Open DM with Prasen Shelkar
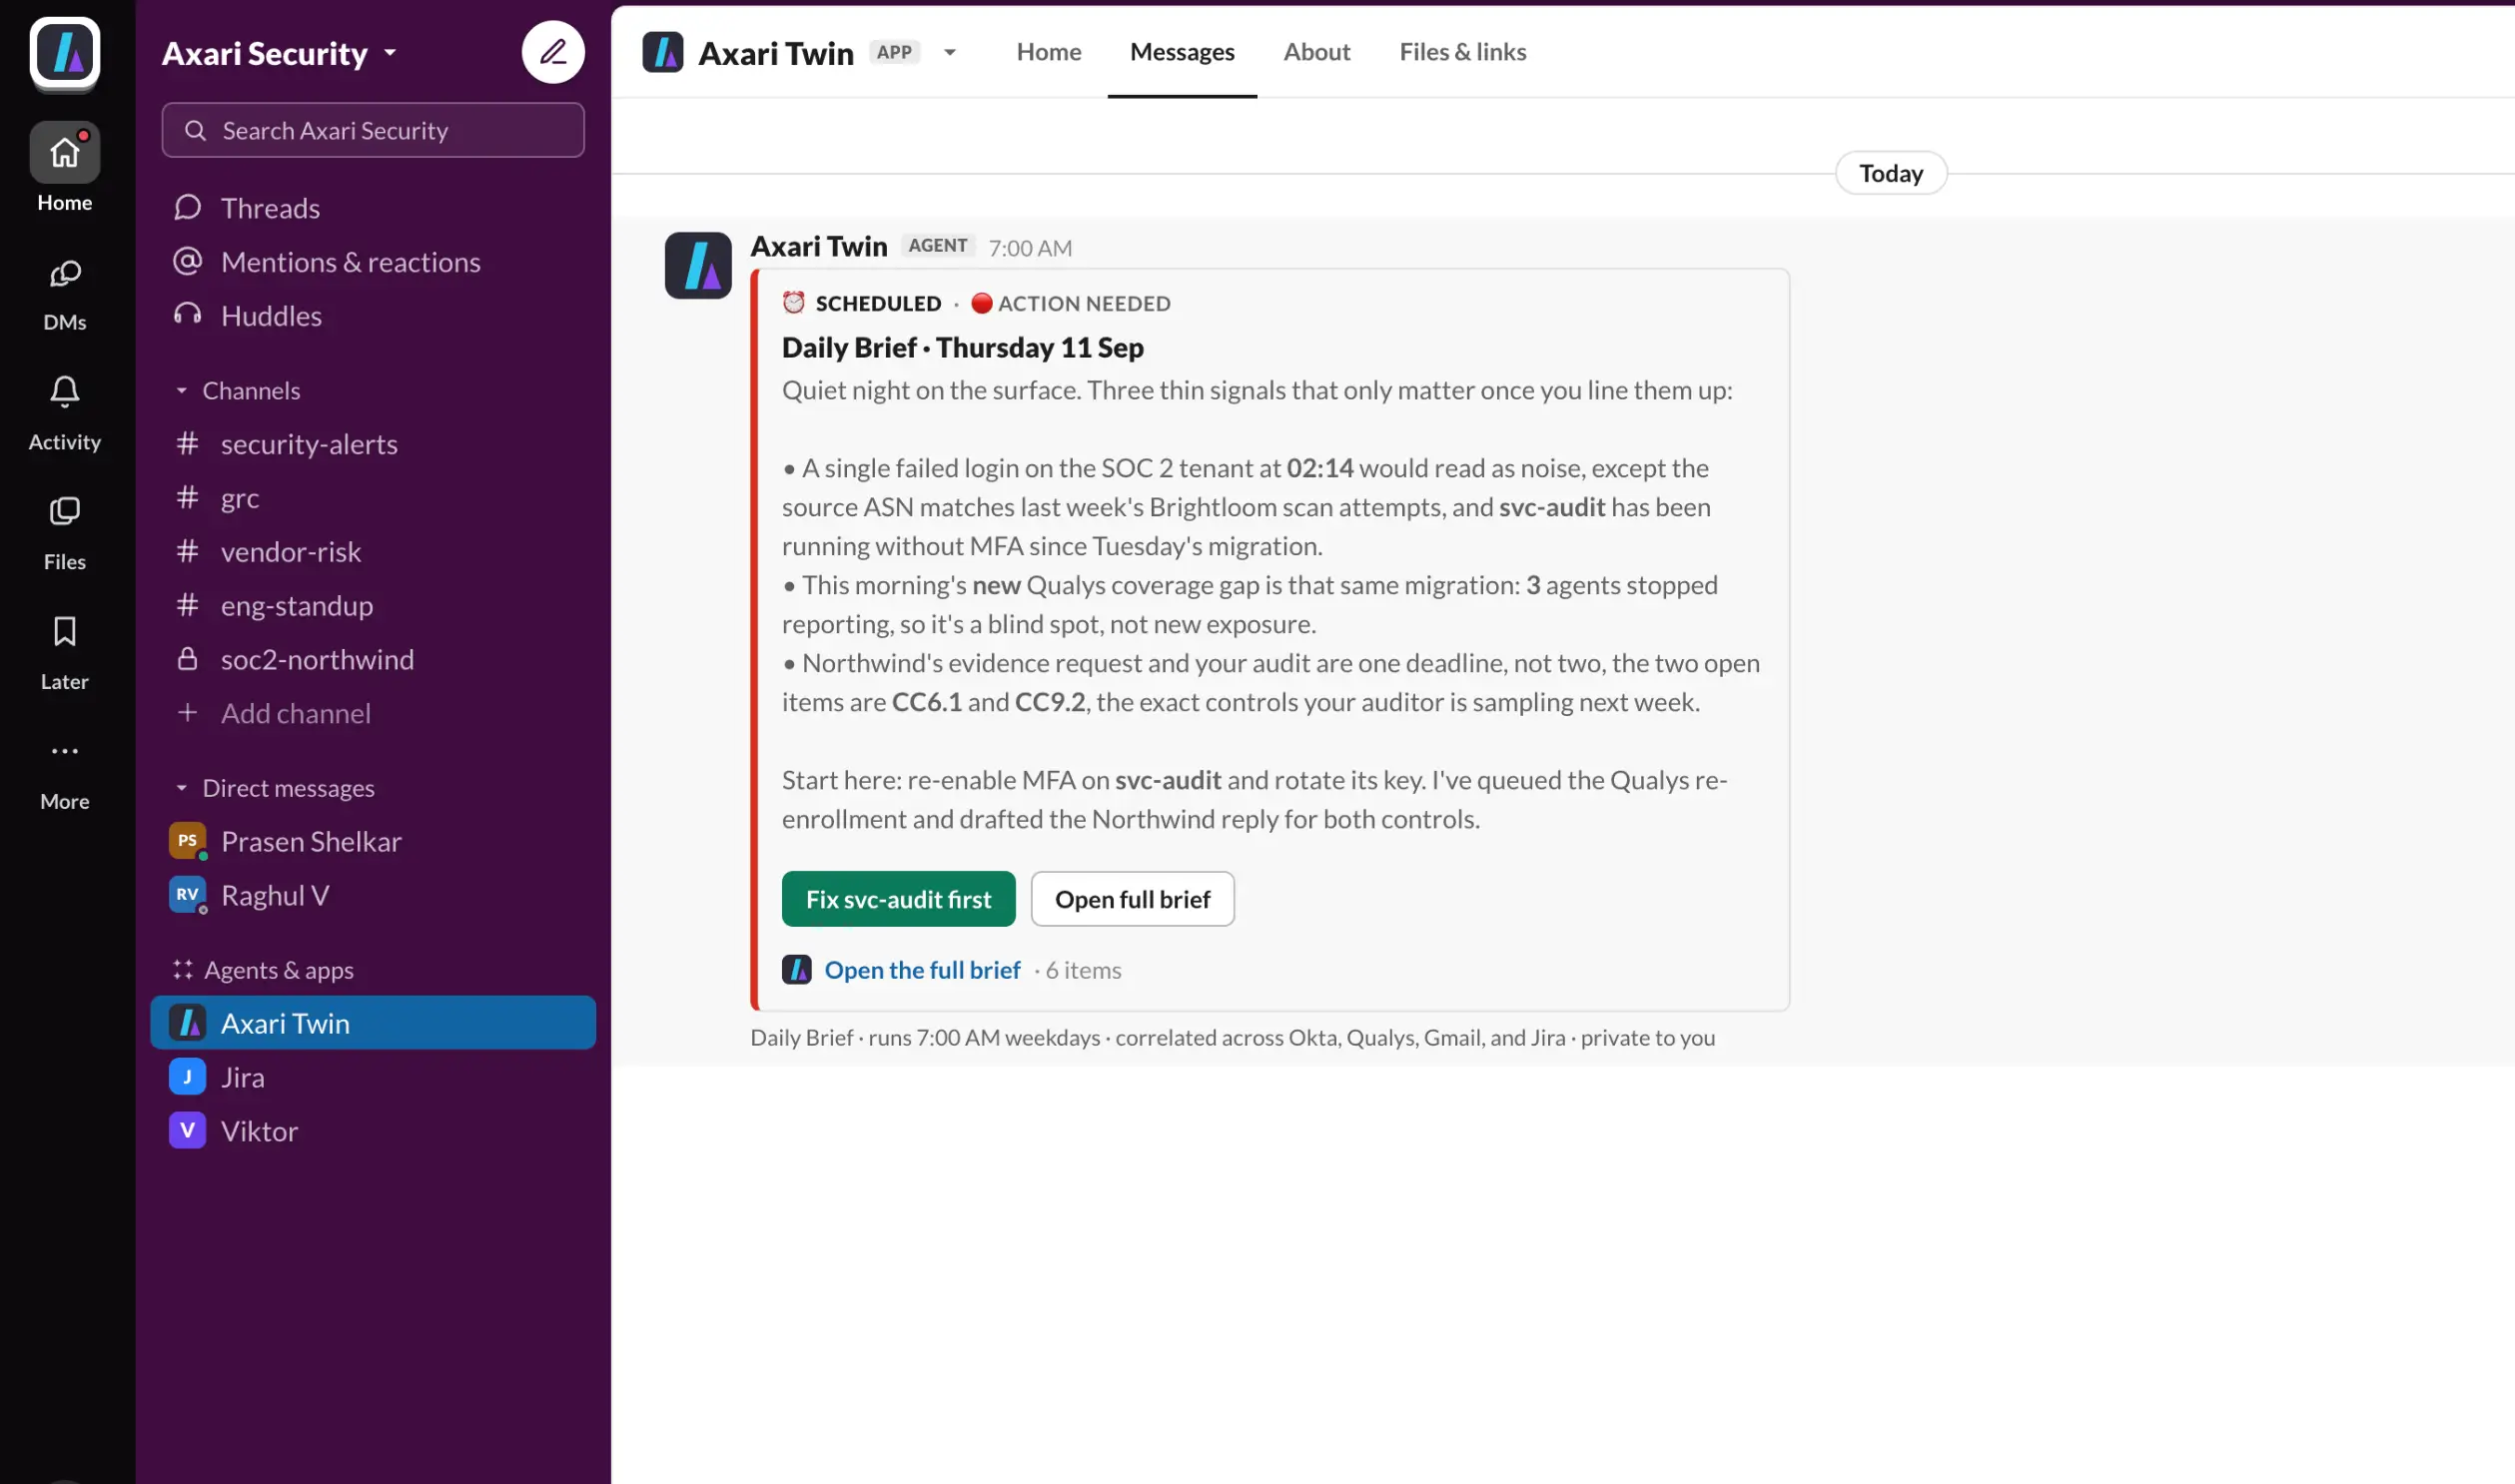 [311, 842]
